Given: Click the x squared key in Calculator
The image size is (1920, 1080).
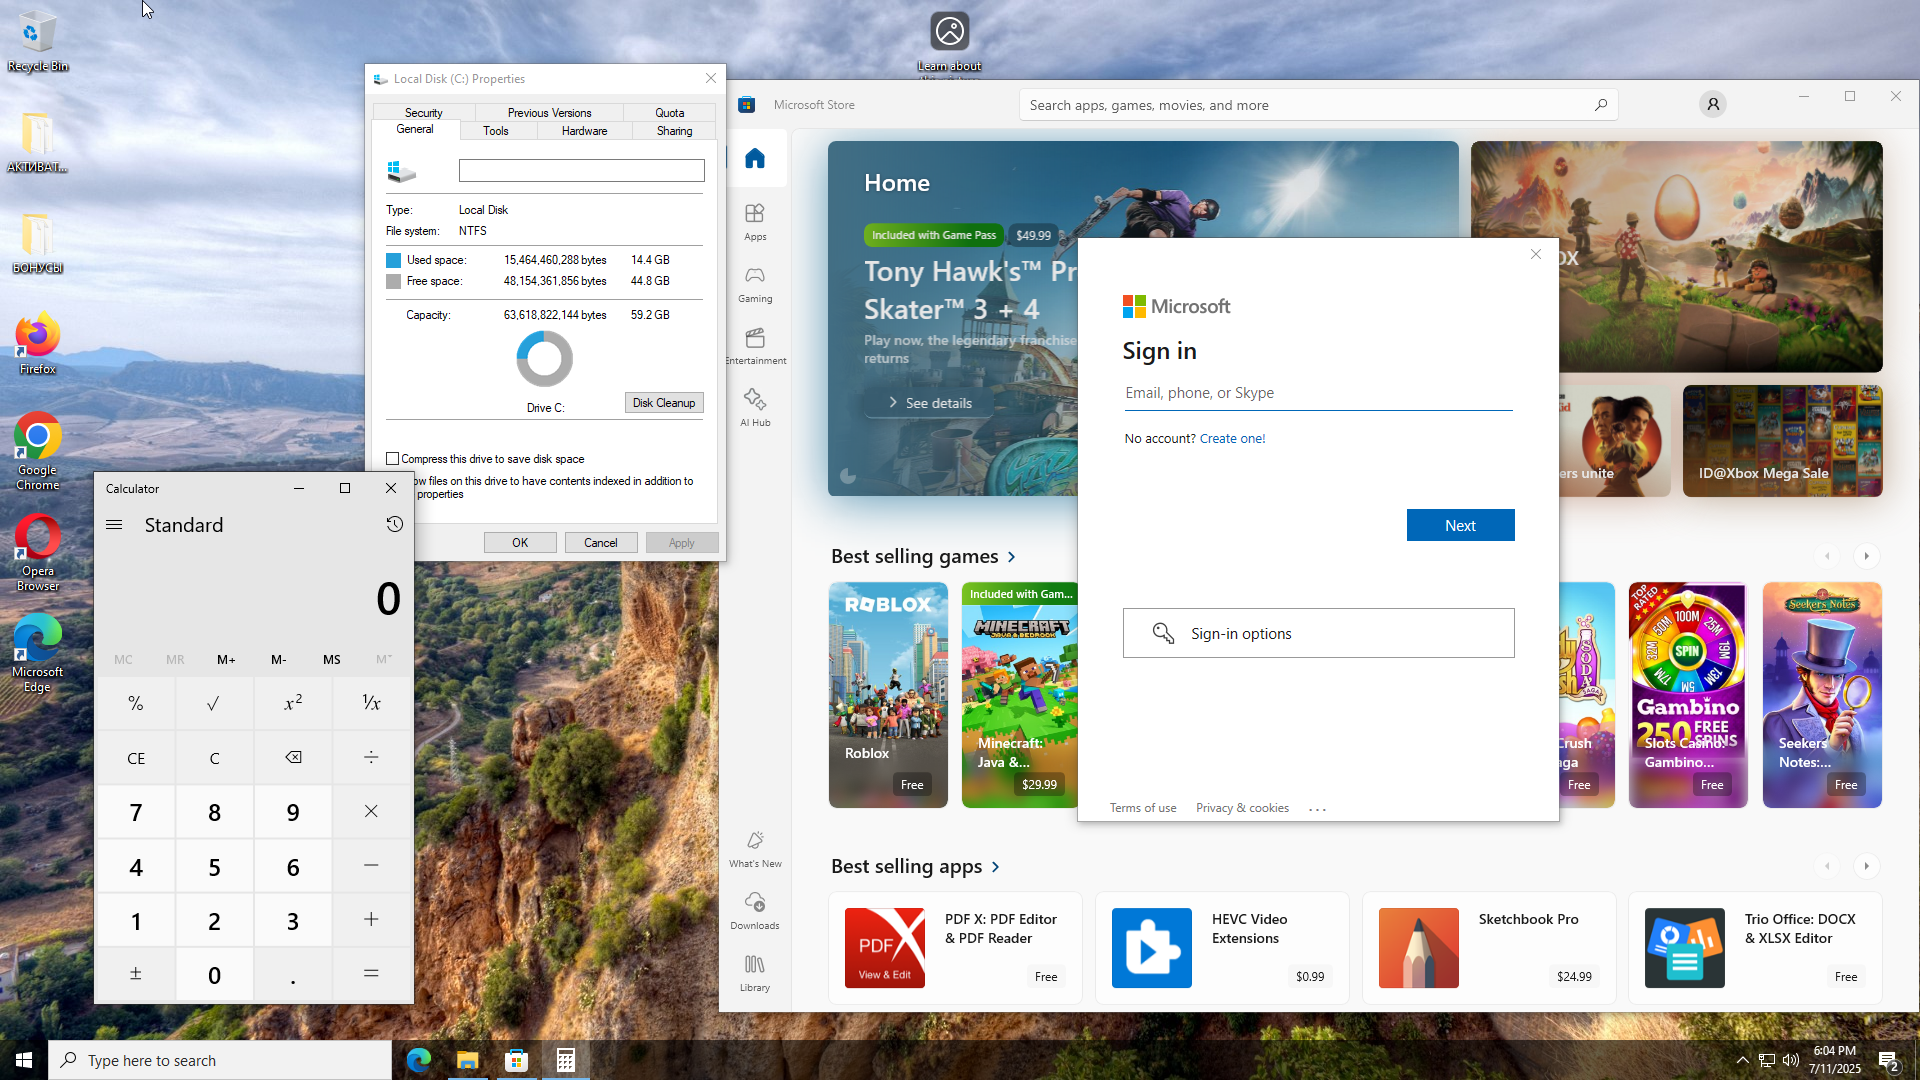Looking at the screenshot, I should point(293,704).
